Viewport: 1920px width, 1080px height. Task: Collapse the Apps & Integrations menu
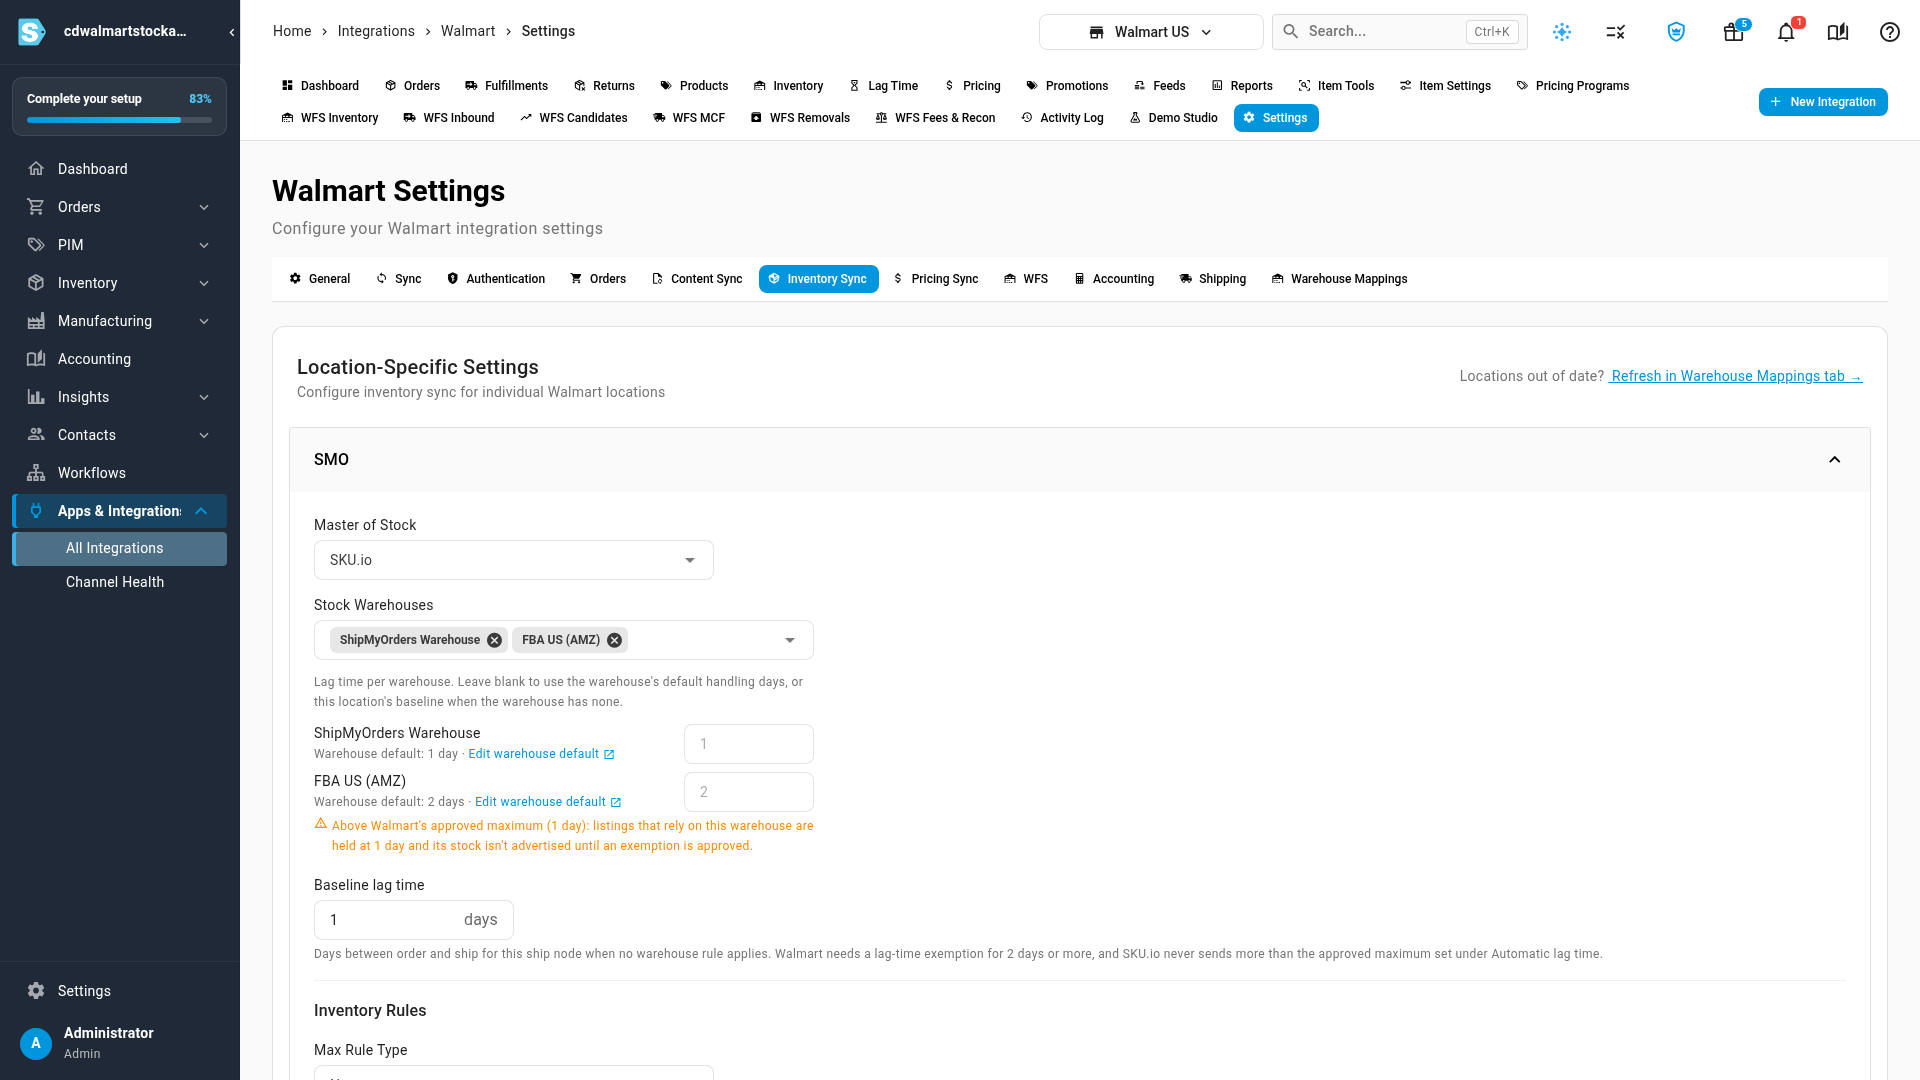tap(119, 511)
